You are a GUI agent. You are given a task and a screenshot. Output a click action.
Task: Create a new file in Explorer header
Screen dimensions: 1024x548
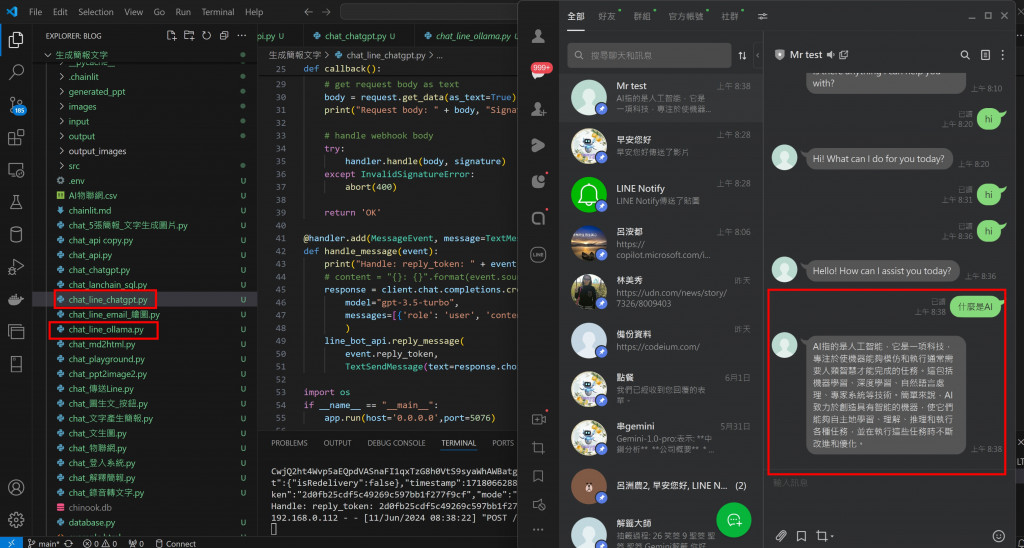point(171,36)
